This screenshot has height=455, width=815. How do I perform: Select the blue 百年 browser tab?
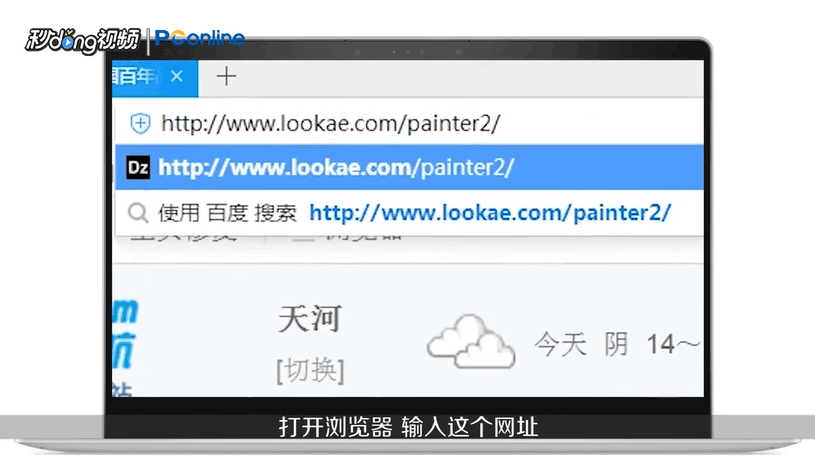(140, 77)
